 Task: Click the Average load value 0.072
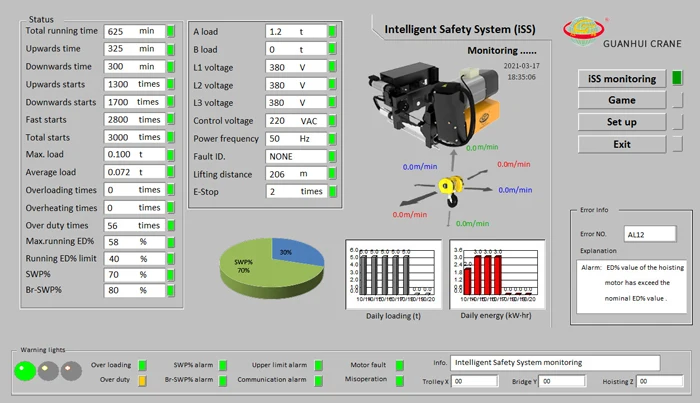[x=134, y=172]
